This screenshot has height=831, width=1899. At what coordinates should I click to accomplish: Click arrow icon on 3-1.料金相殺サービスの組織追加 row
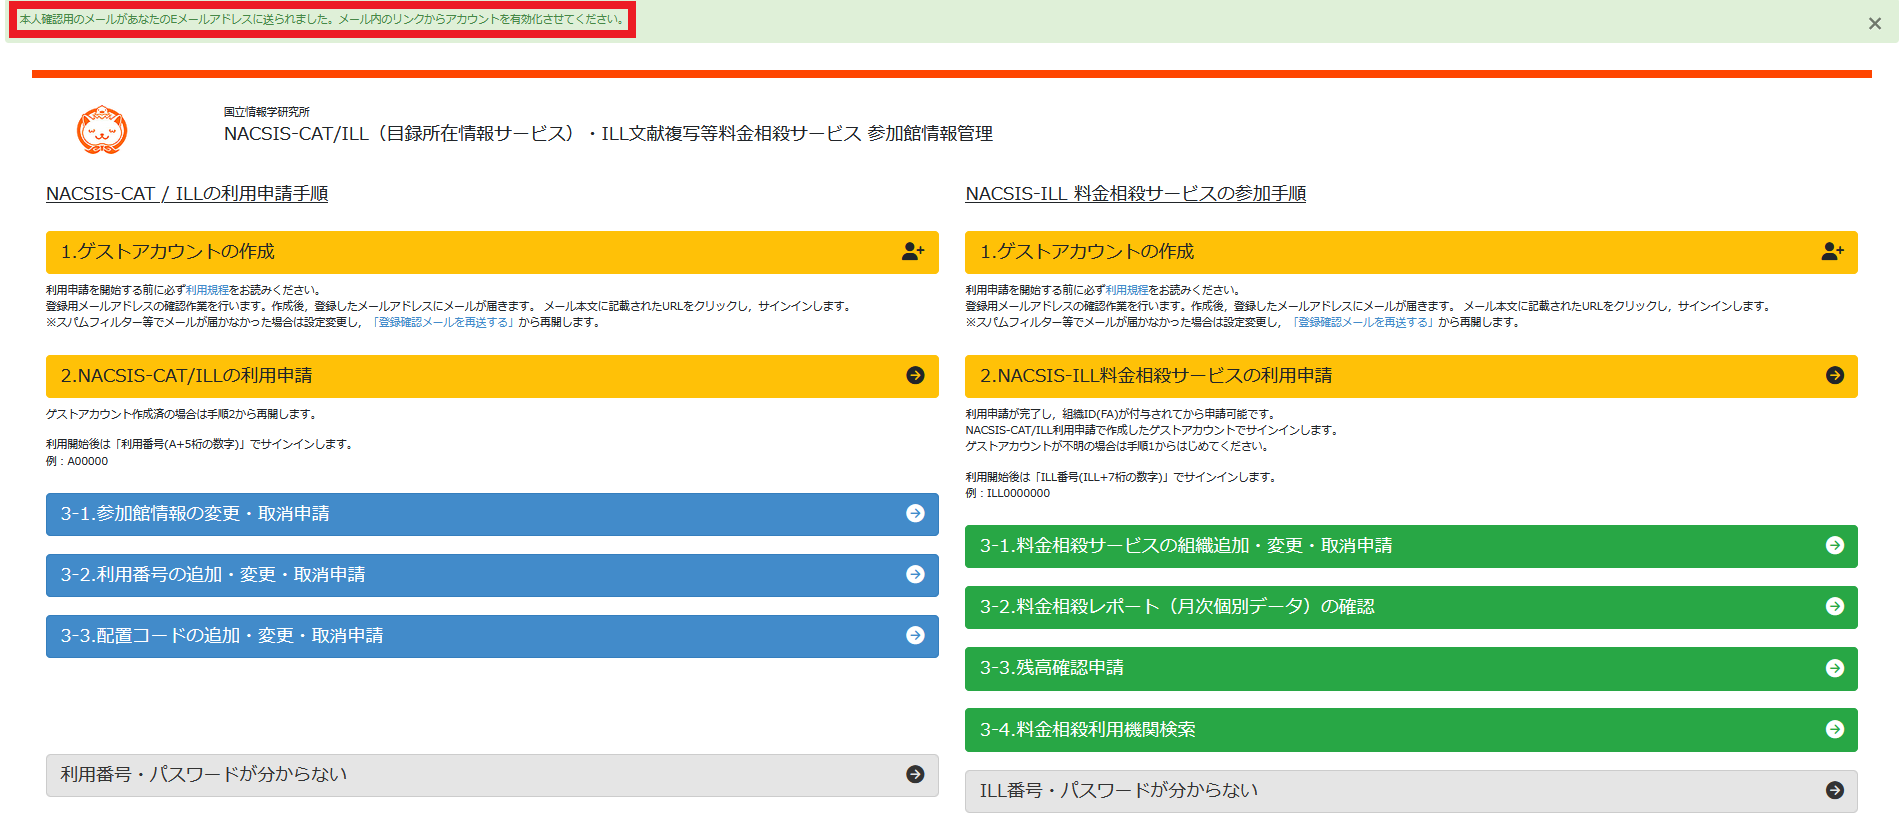[1835, 545]
